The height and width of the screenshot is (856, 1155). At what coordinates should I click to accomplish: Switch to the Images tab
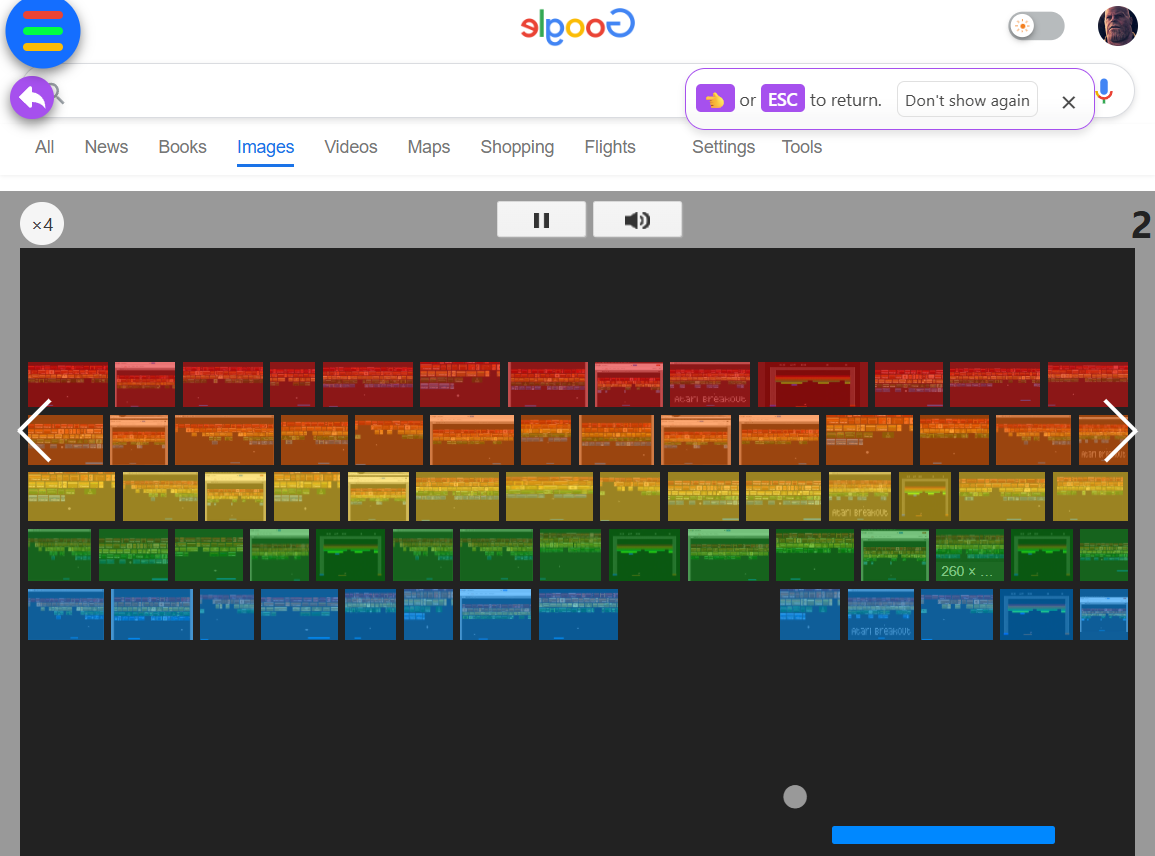coord(265,147)
